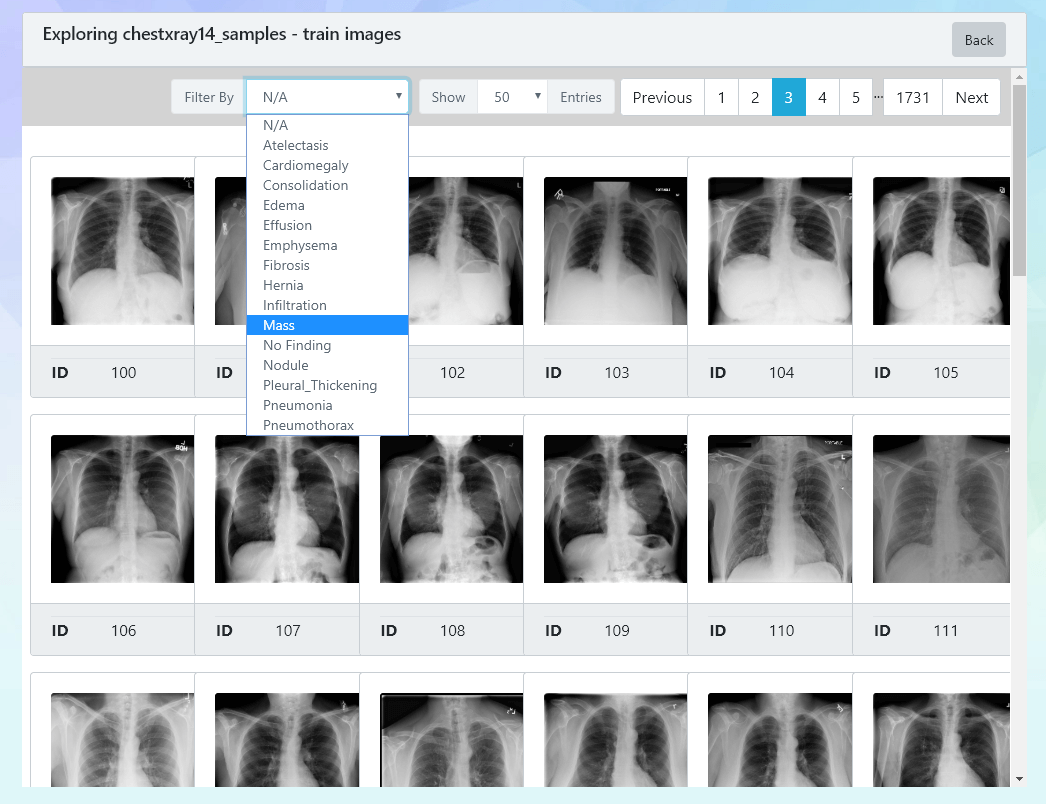1046x804 pixels.
Task: Choose Cardiomegaly filter option
Action: (x=327, y=165)
